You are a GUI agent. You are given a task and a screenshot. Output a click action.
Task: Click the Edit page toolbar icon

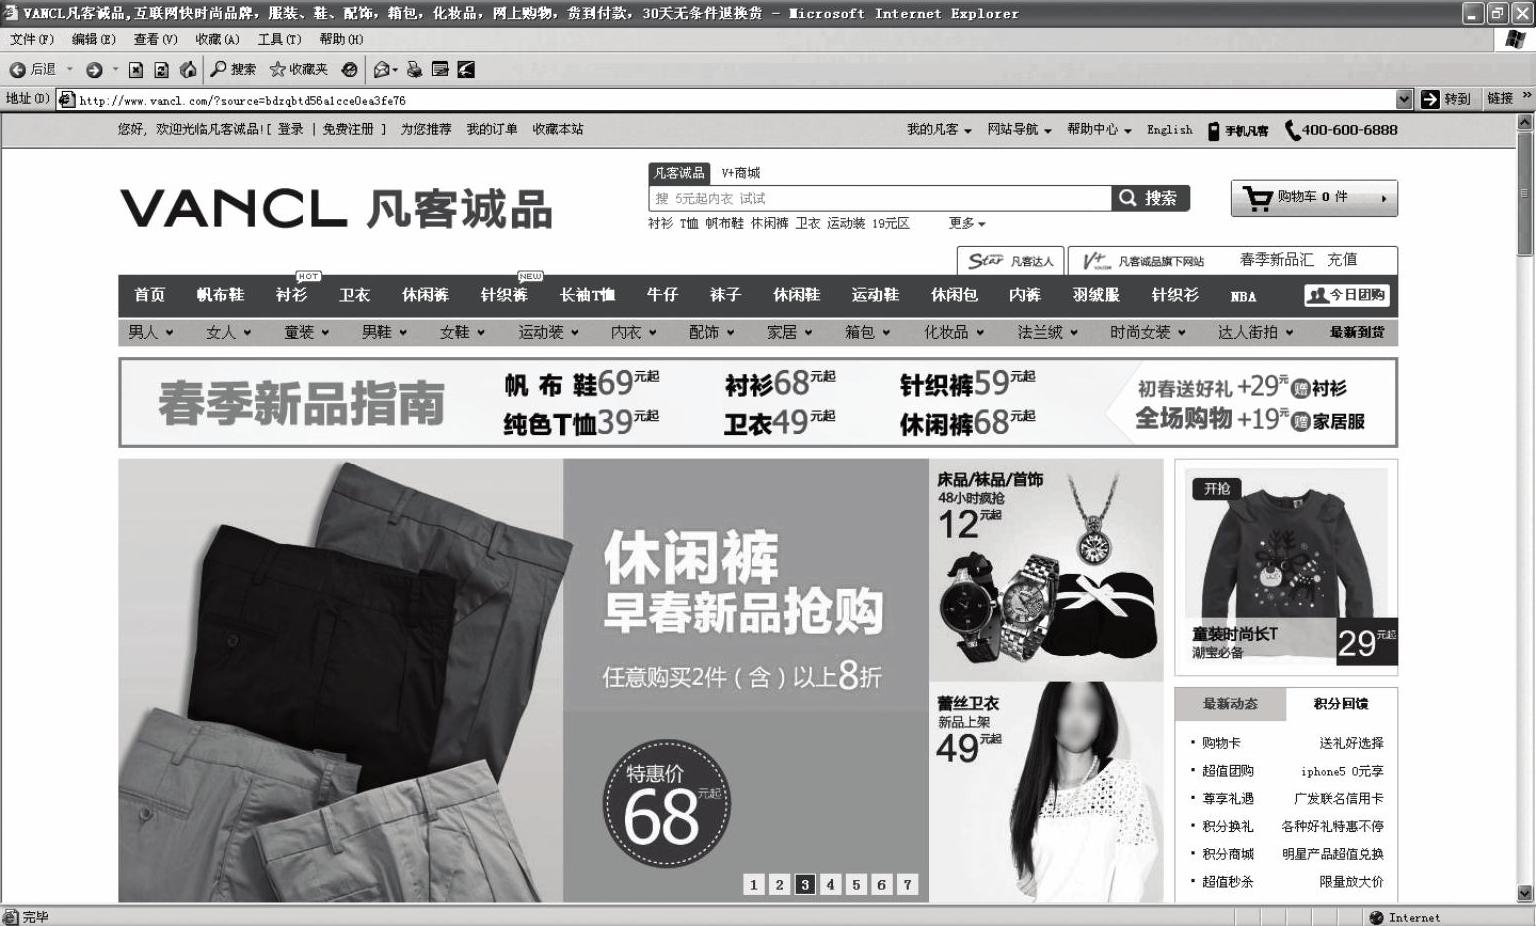[x=440, y=69]
